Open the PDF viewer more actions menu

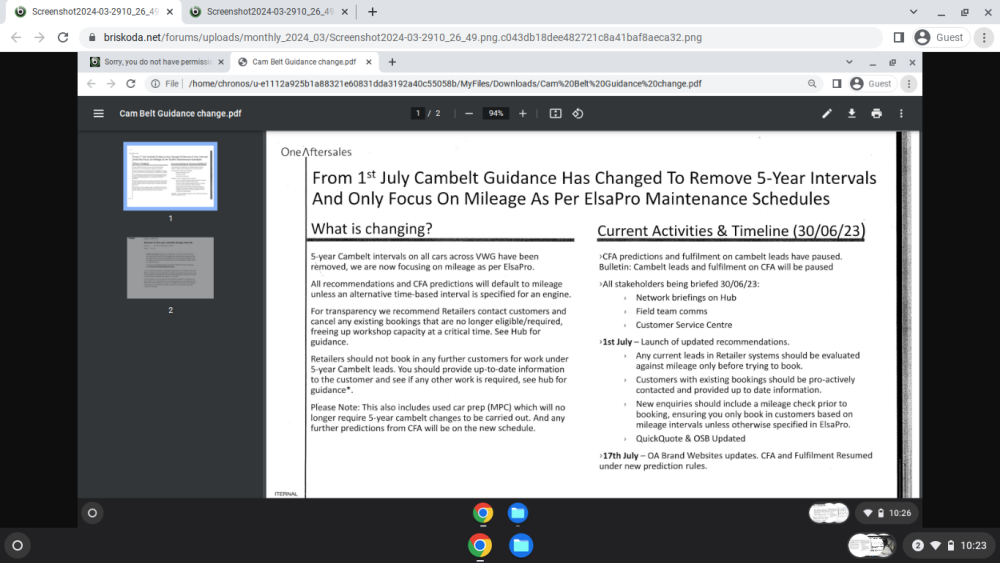click(901, 113)
